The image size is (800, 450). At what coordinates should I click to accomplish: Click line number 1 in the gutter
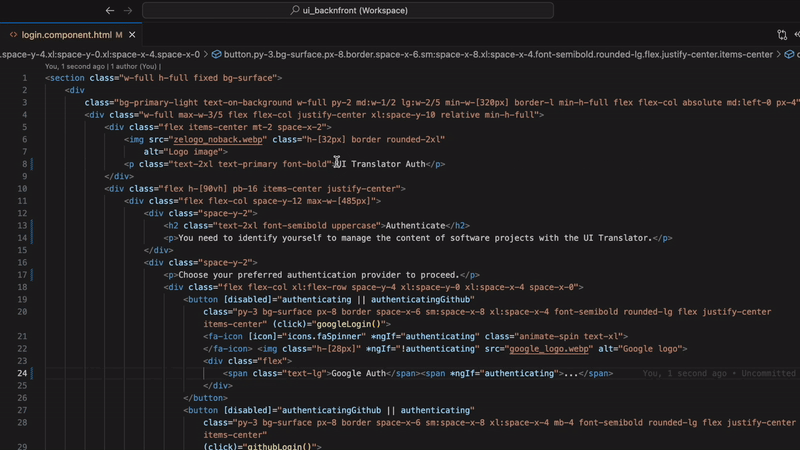(24, 78)
